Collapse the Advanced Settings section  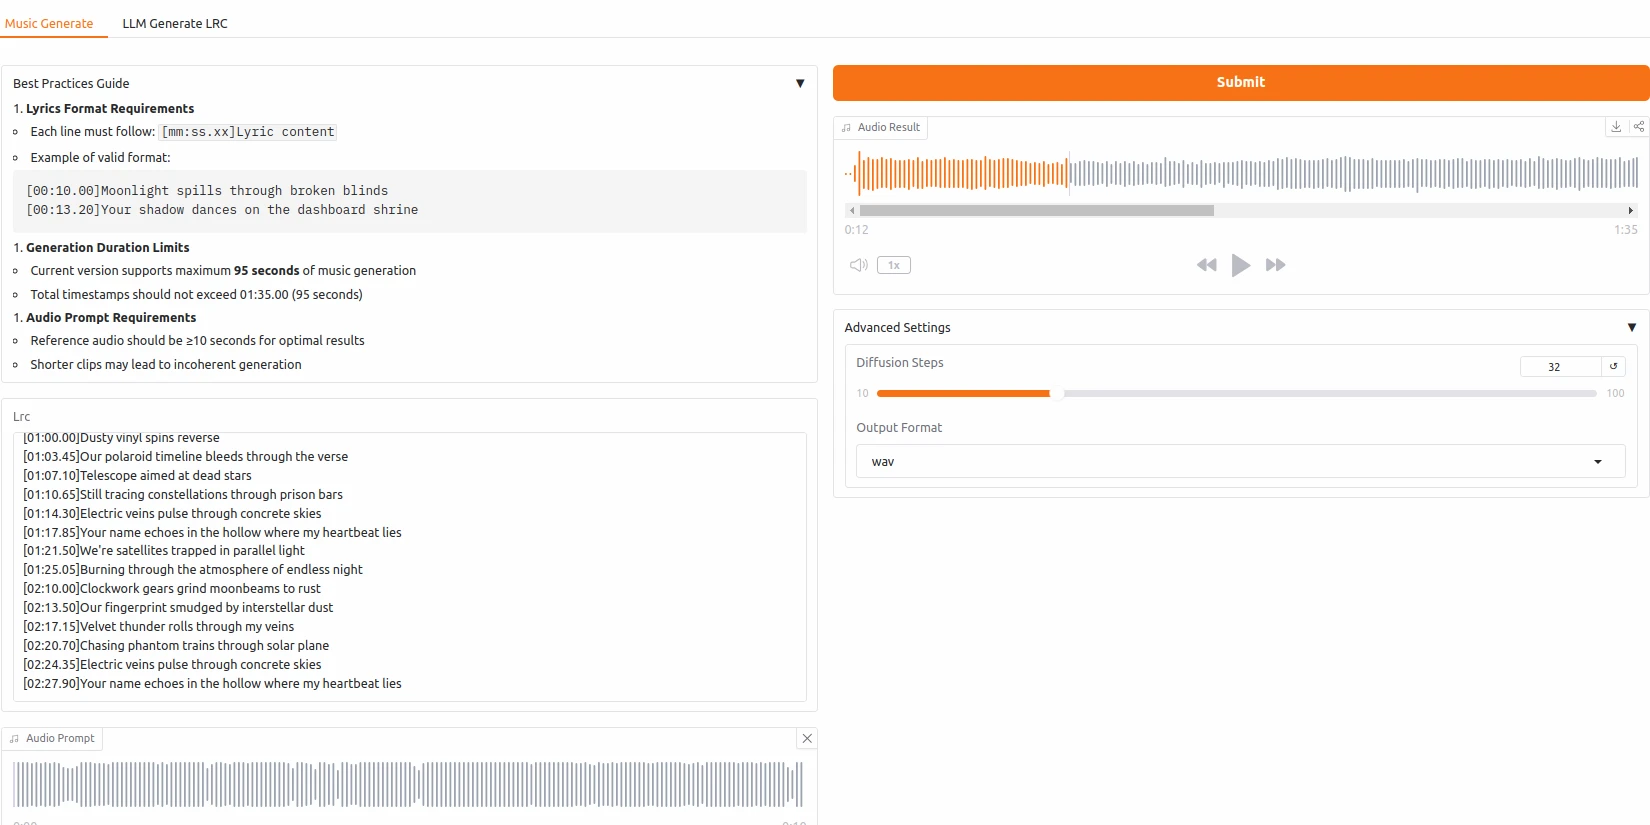click(1631, 328)
